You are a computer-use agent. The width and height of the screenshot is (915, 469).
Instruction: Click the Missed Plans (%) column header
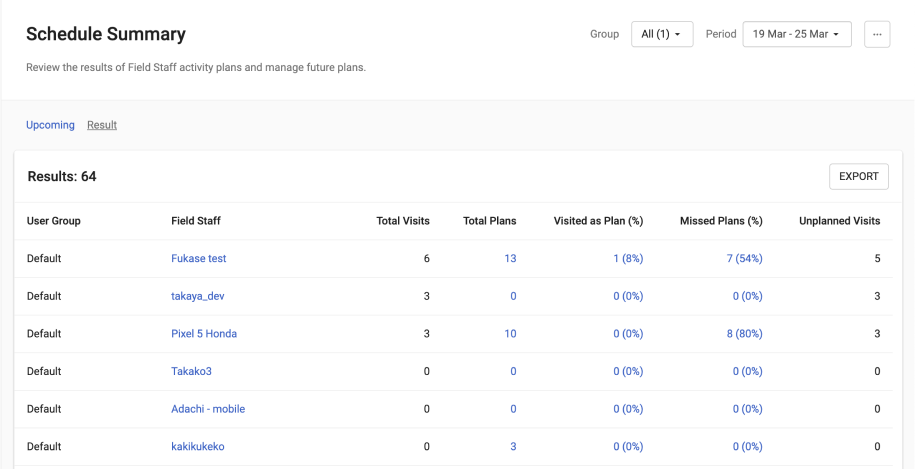(x=721, y=220)
